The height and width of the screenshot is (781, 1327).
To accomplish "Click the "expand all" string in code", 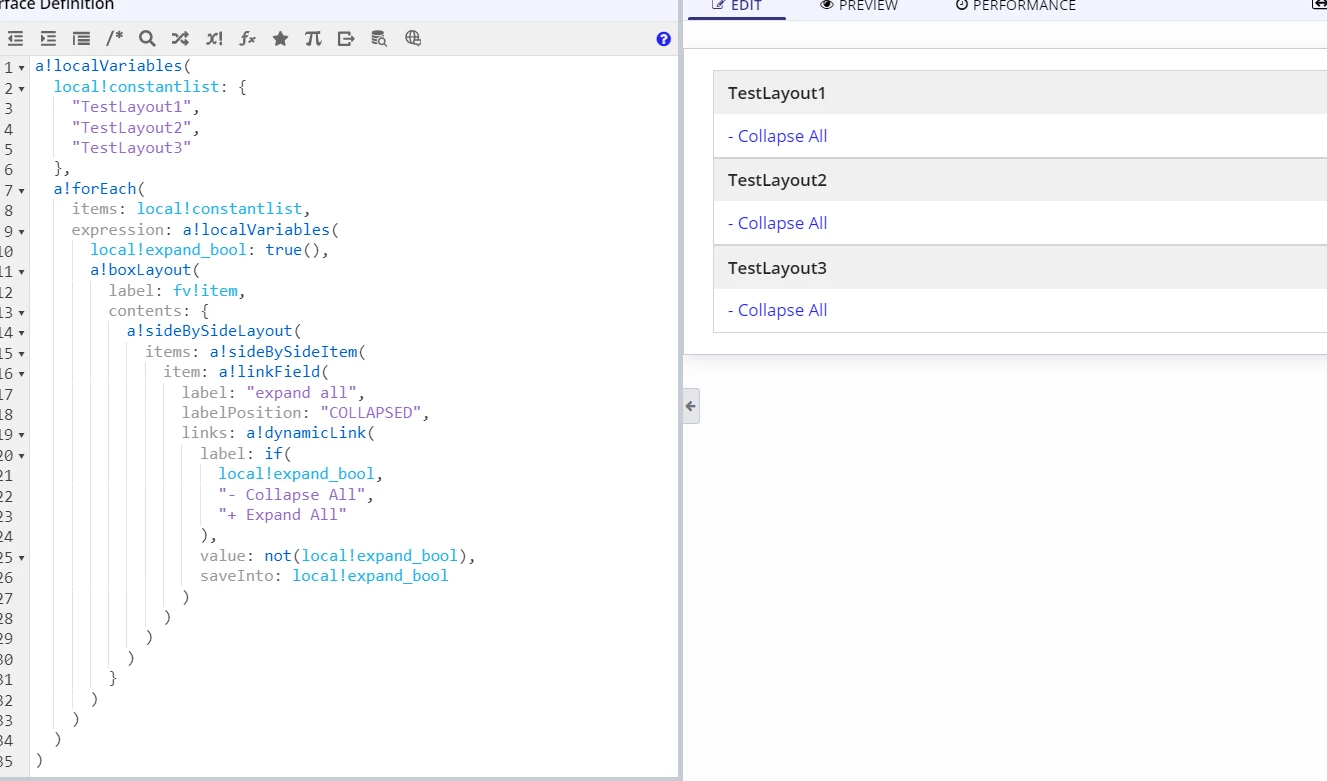I will coord(300,393).
